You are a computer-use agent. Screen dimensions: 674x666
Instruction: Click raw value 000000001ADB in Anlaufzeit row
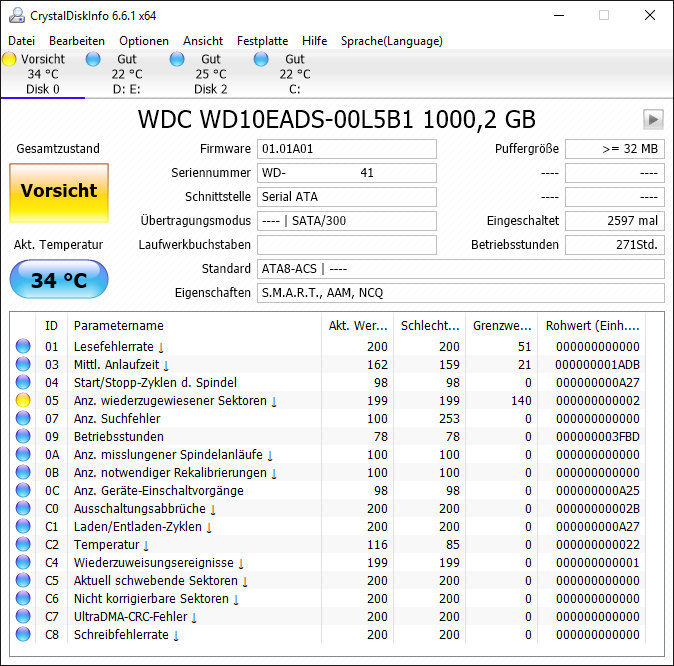(597, 365)
